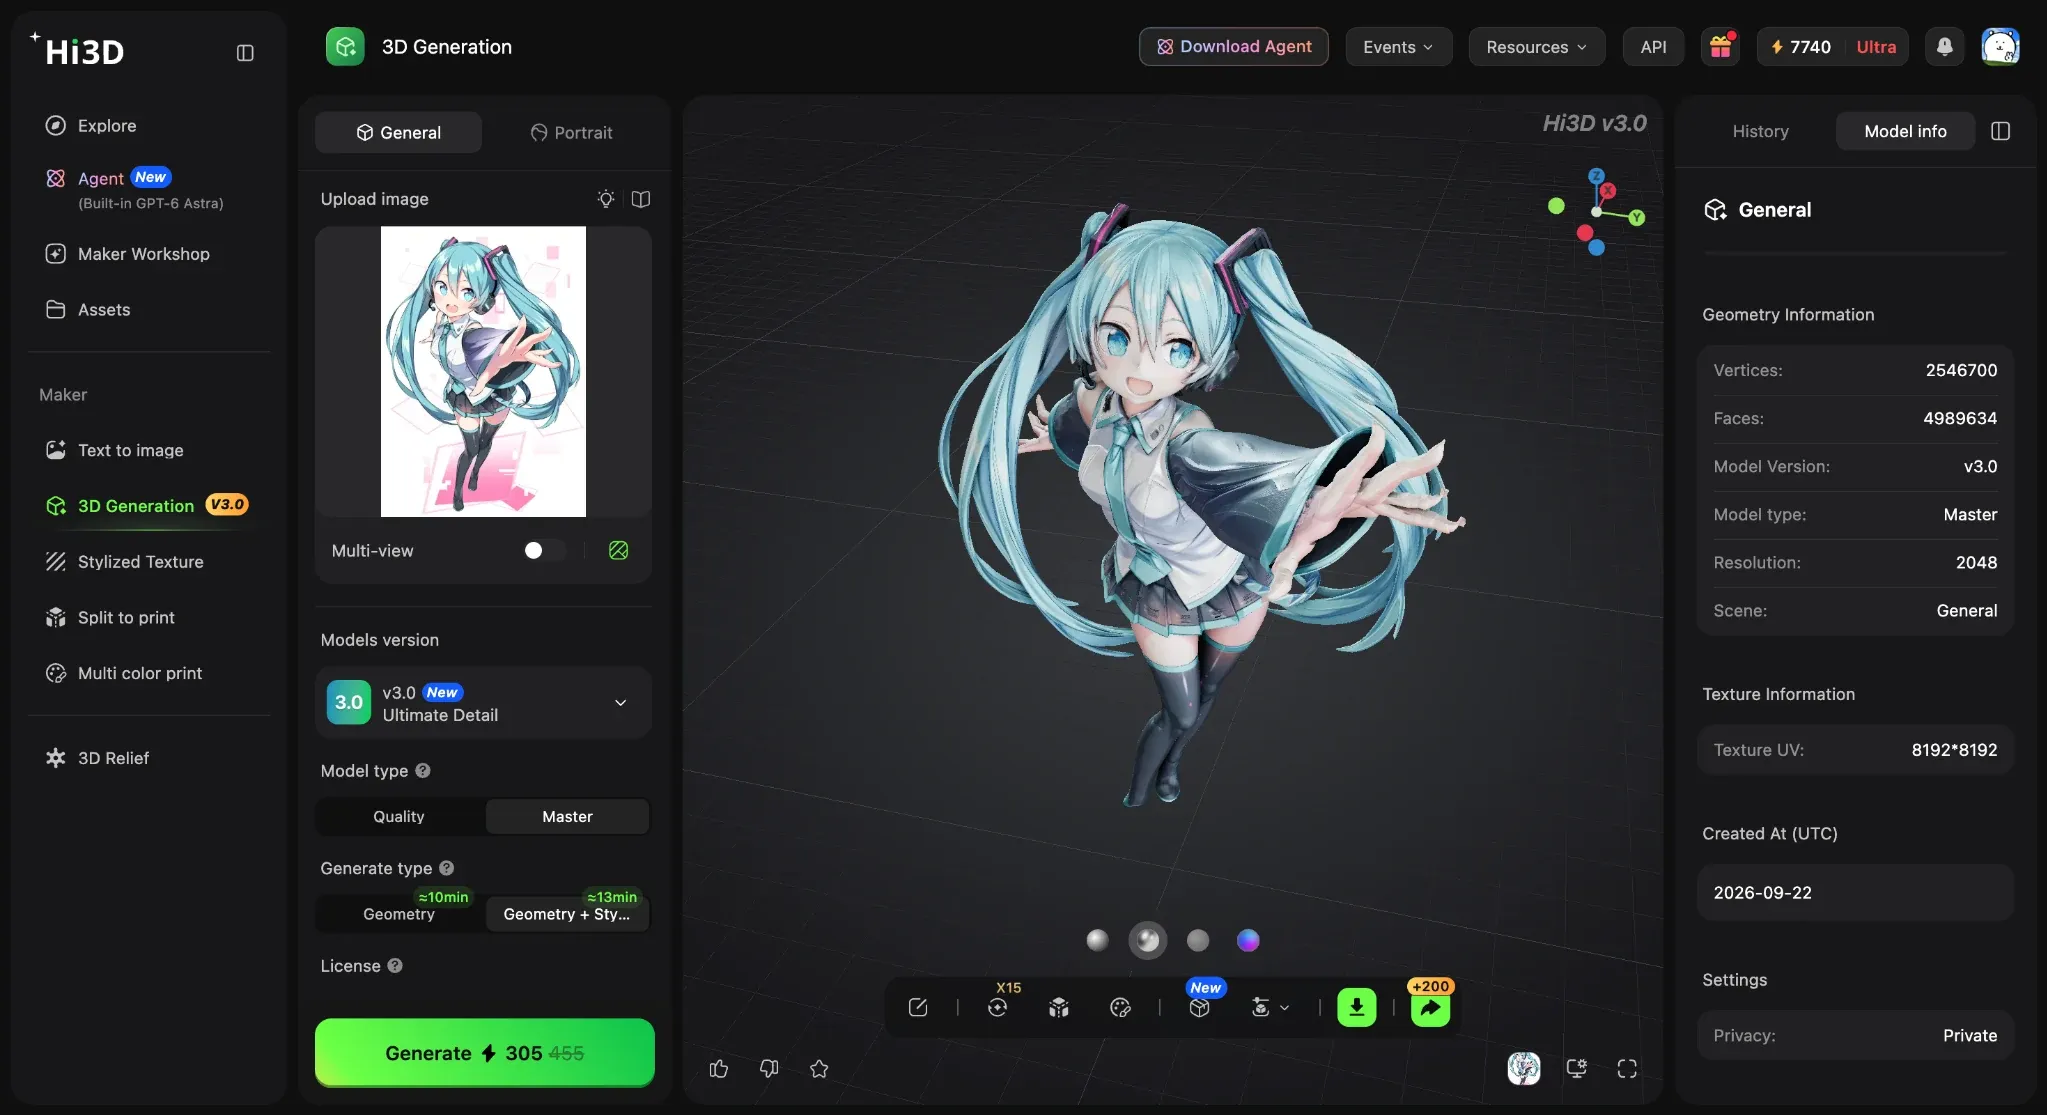Open Stylized Texture tool
This screenshot has height=1115, width=2047.
[125, 562]
